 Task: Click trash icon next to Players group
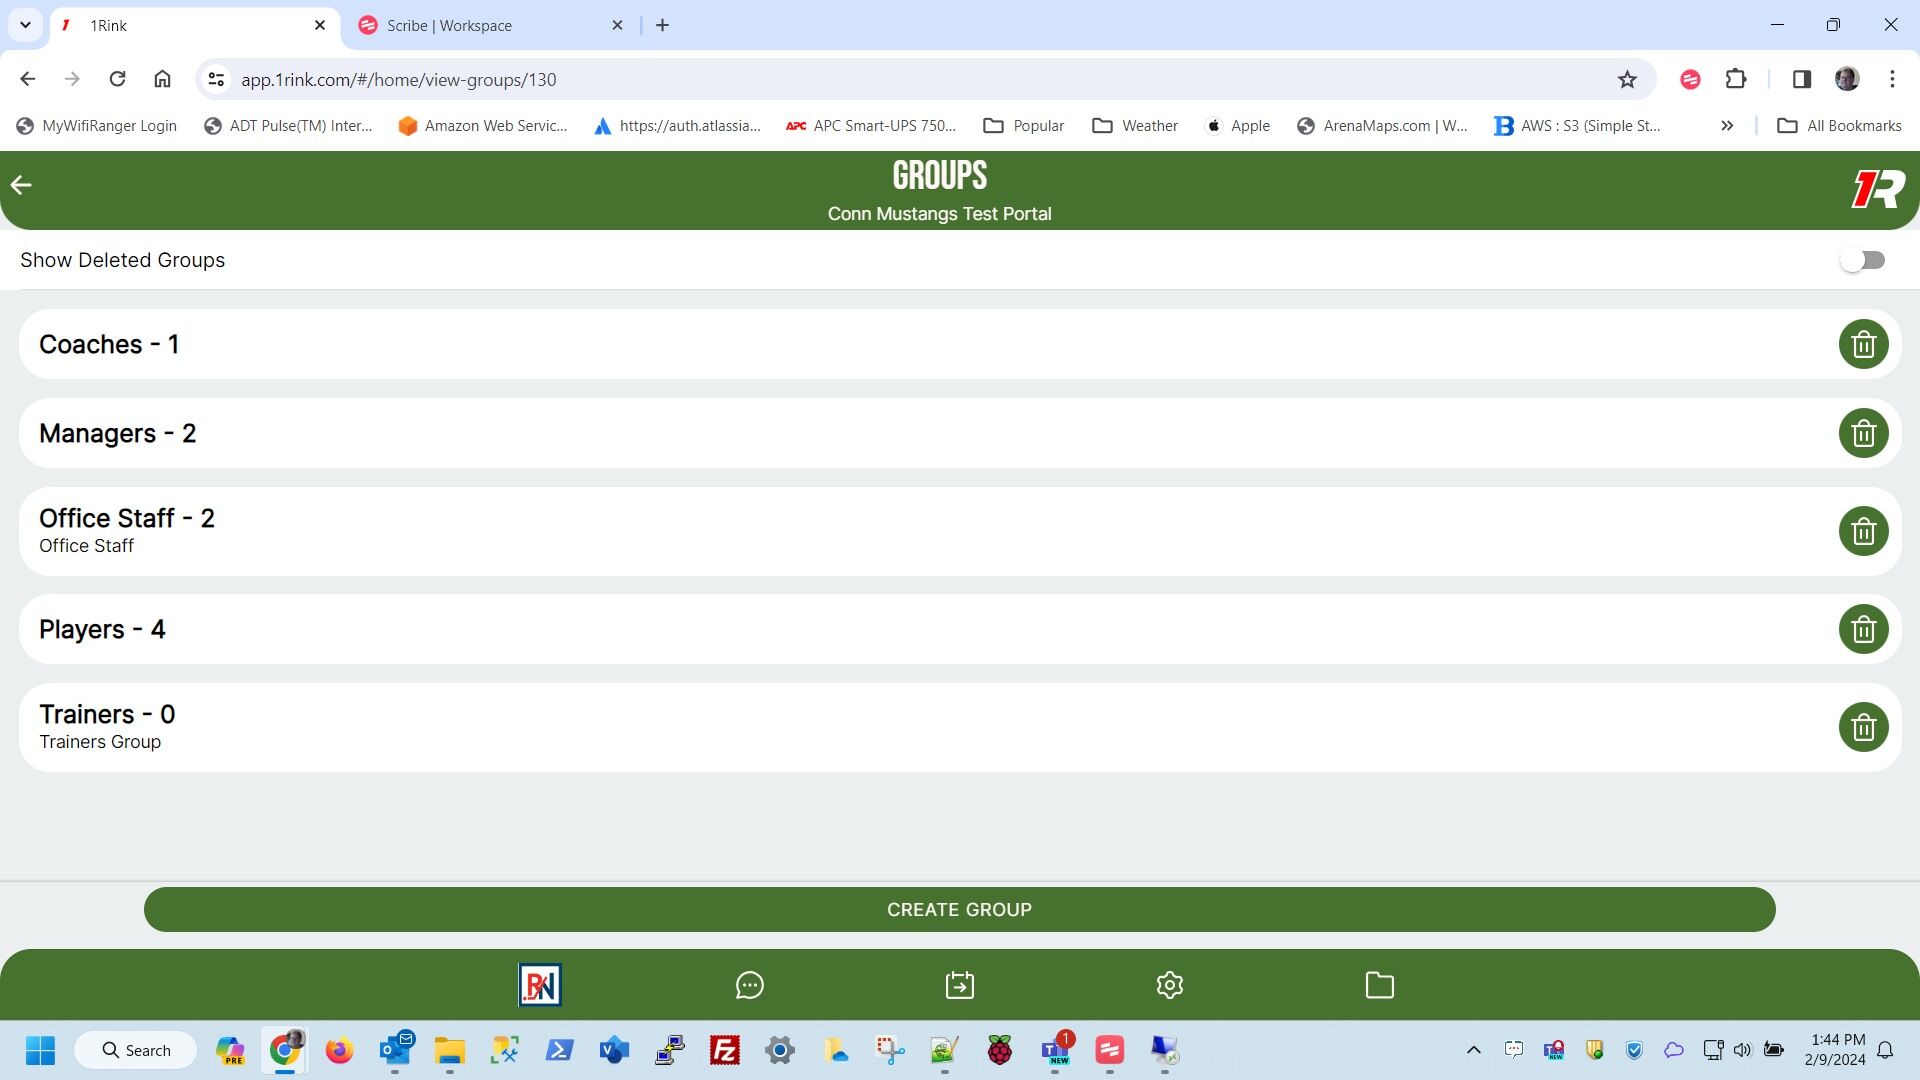tap(1863, 629)
